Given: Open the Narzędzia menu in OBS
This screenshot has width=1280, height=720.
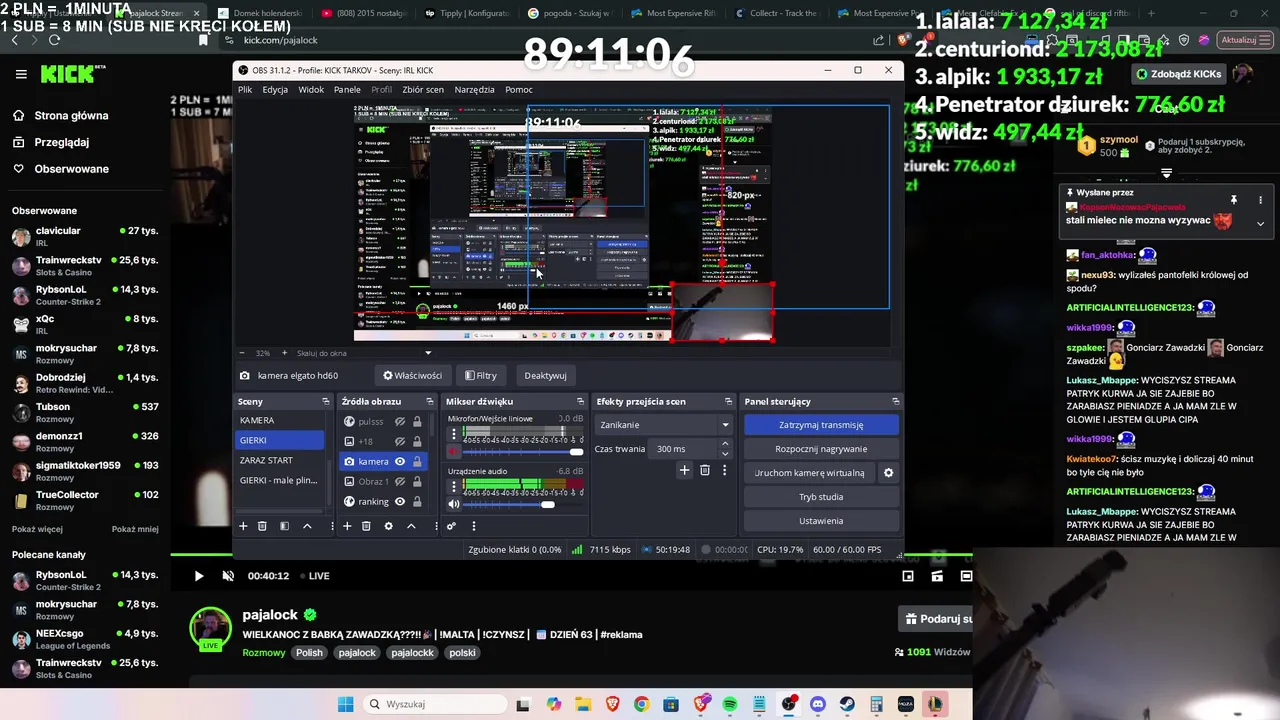Looking at the screenshot, I should 474,89.
